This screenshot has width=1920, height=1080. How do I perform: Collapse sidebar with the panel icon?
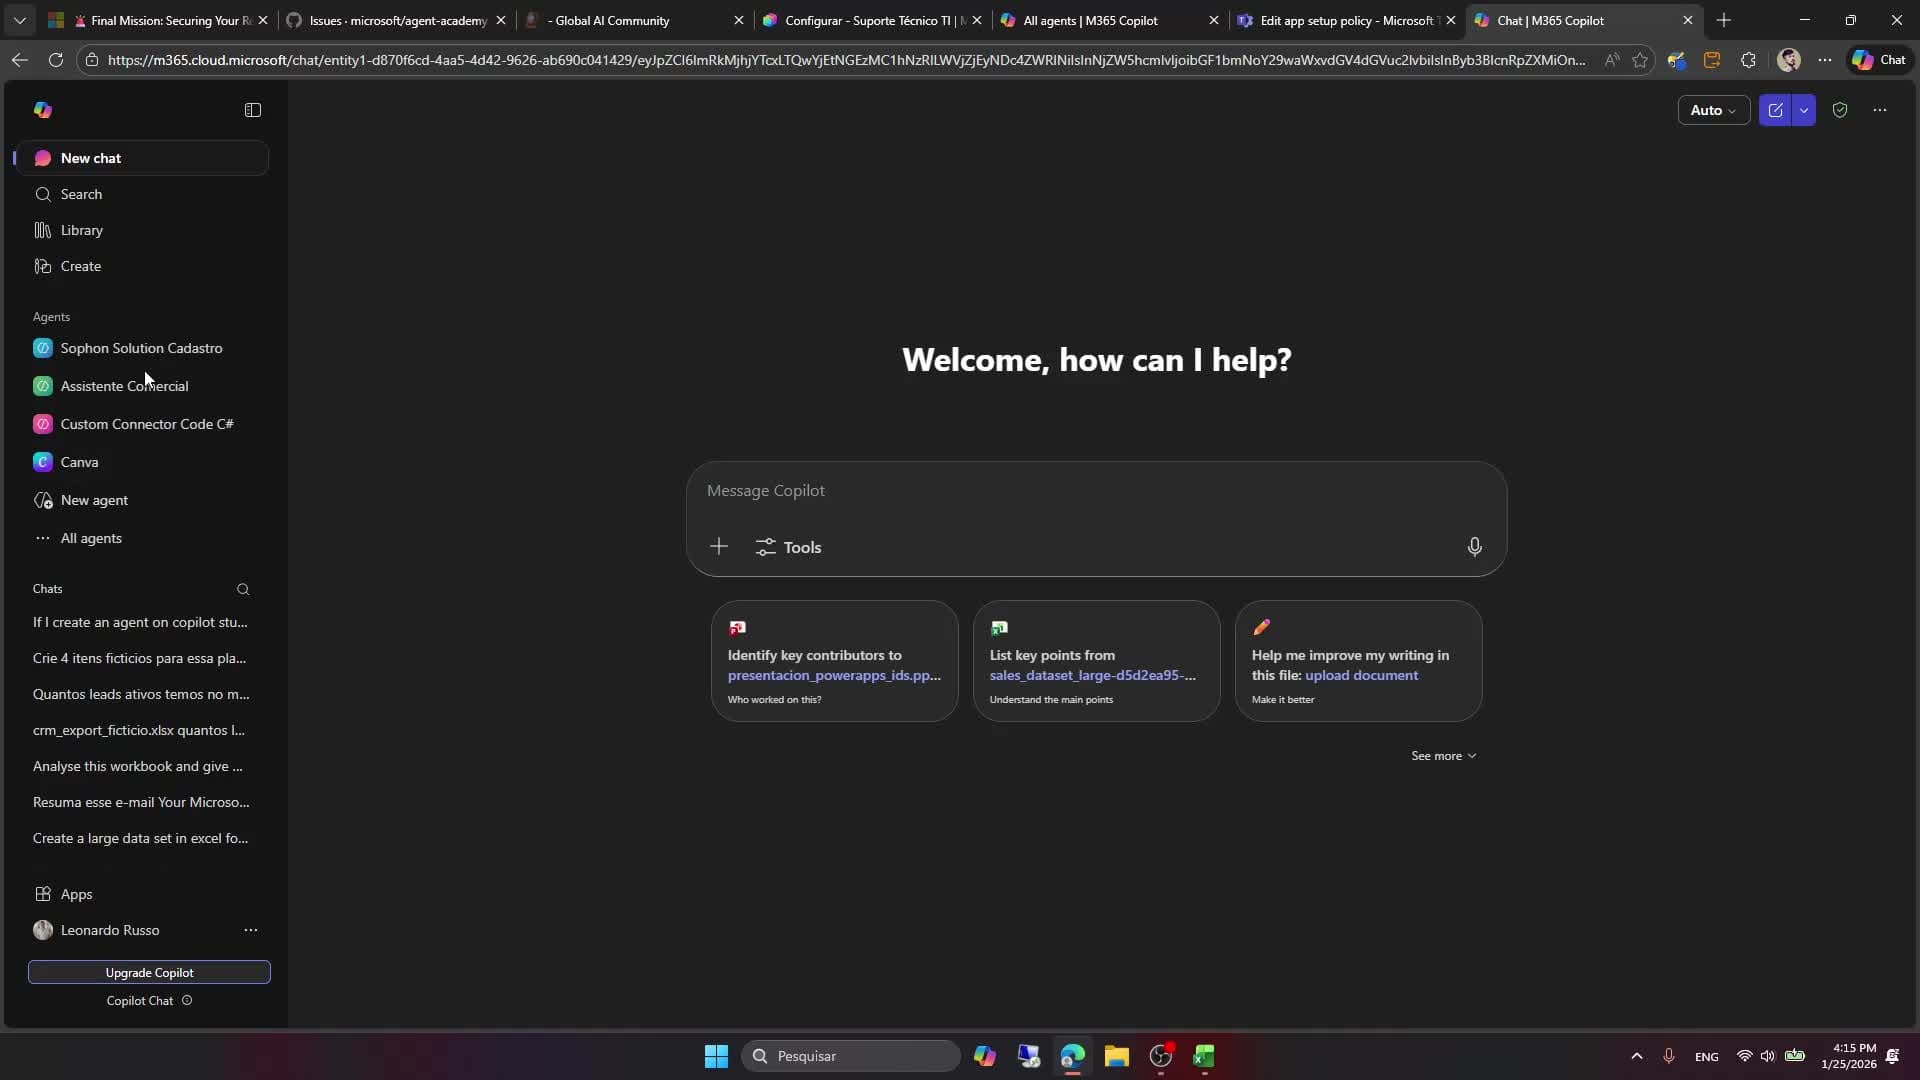pos(253,110)
